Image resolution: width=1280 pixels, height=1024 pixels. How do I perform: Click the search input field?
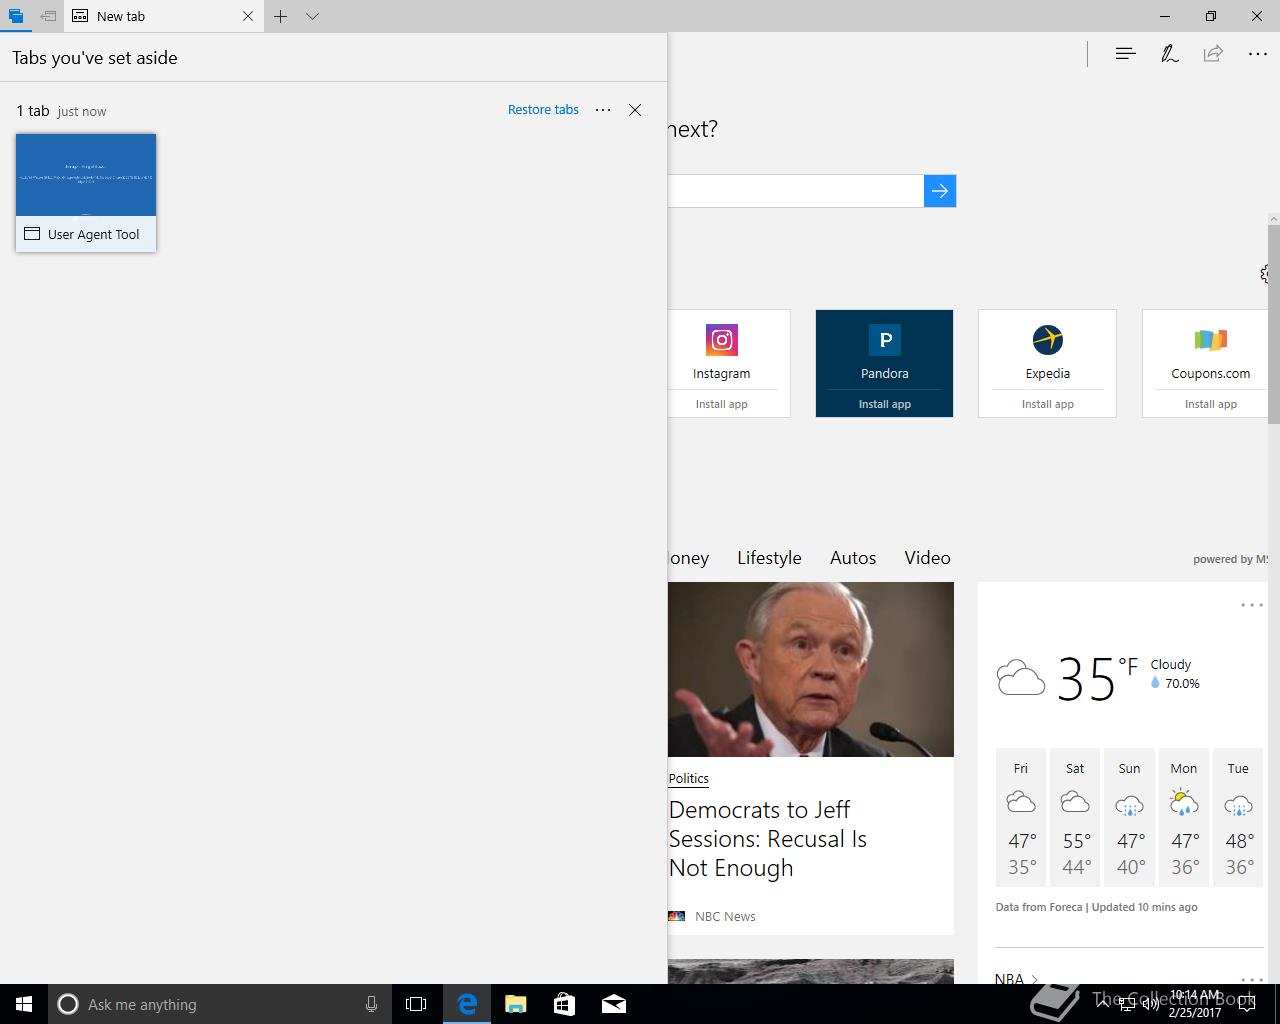point(795,191)
